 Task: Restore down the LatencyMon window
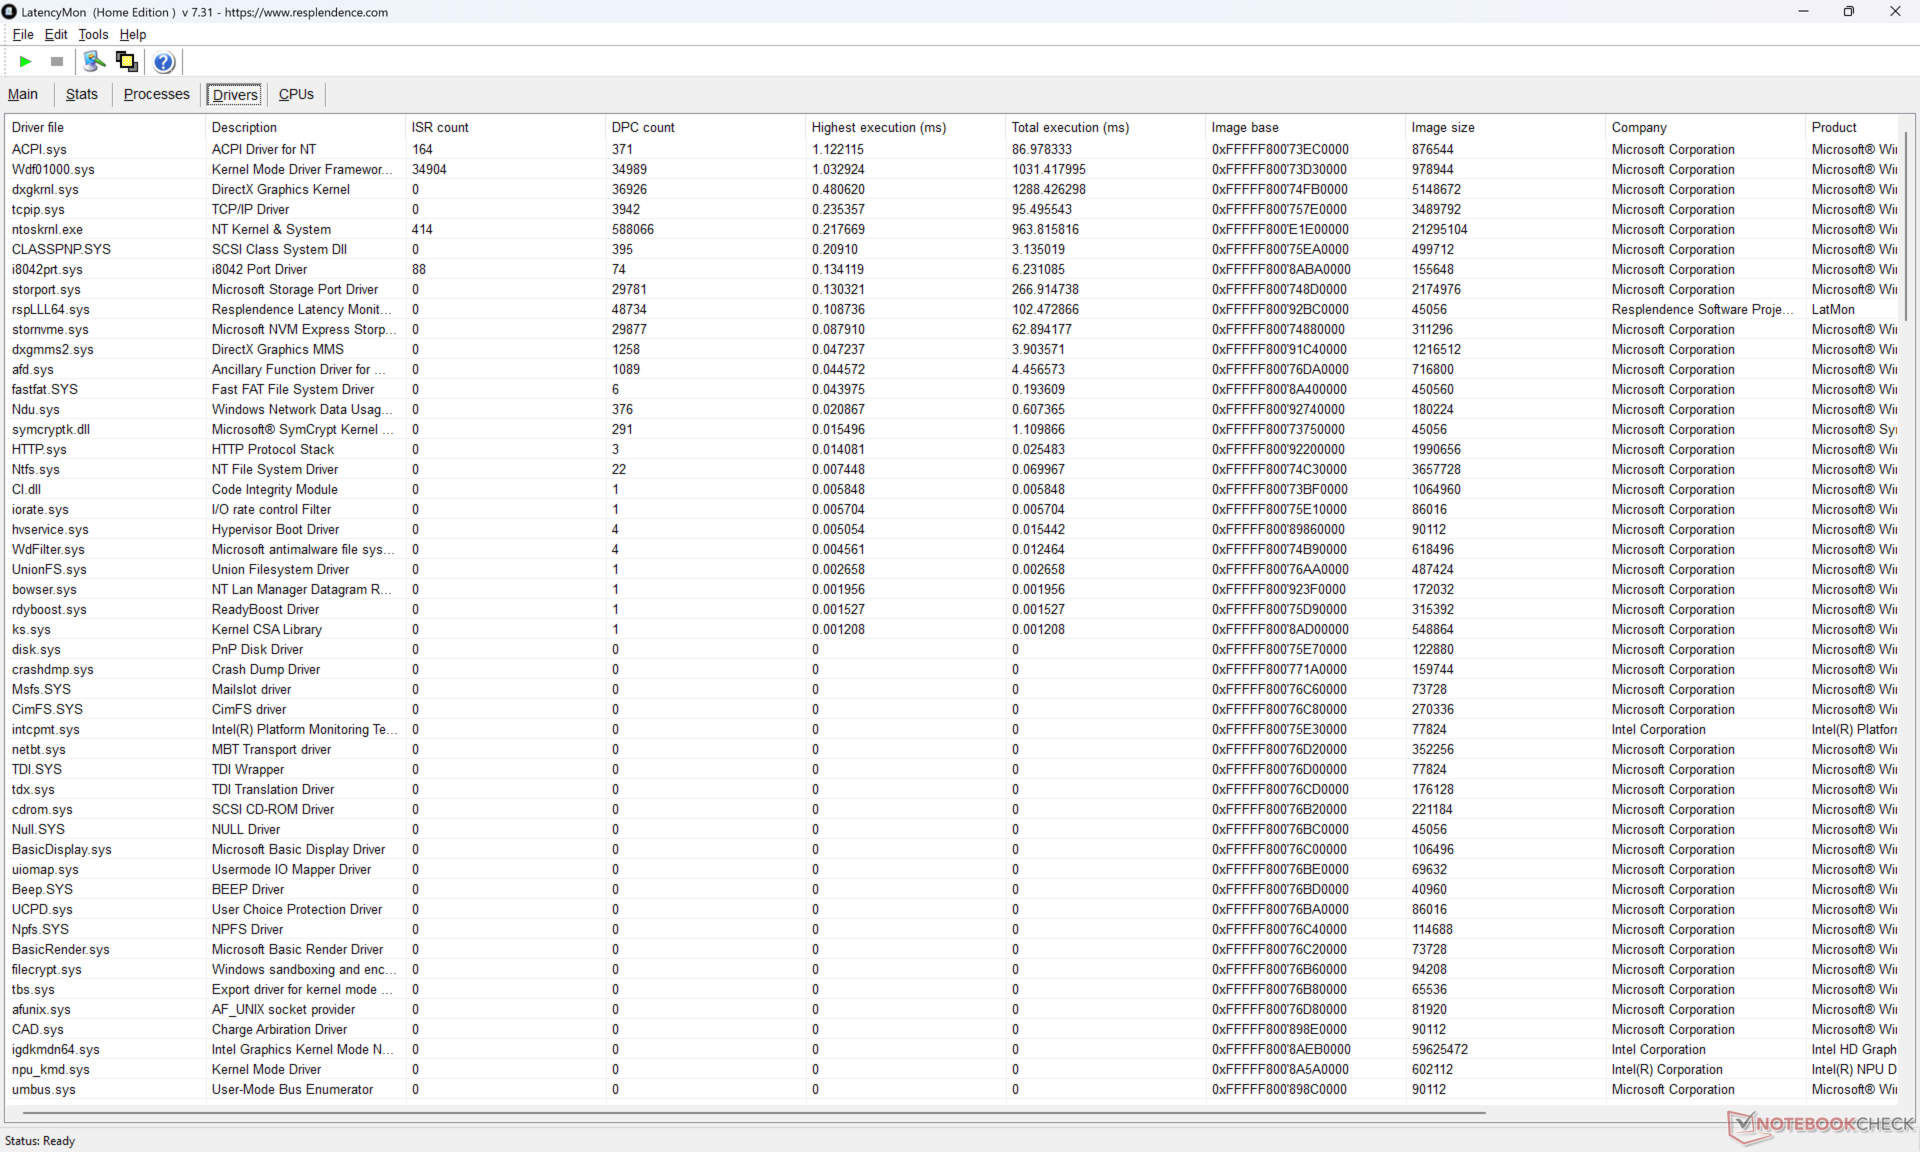coord(1848,12)
